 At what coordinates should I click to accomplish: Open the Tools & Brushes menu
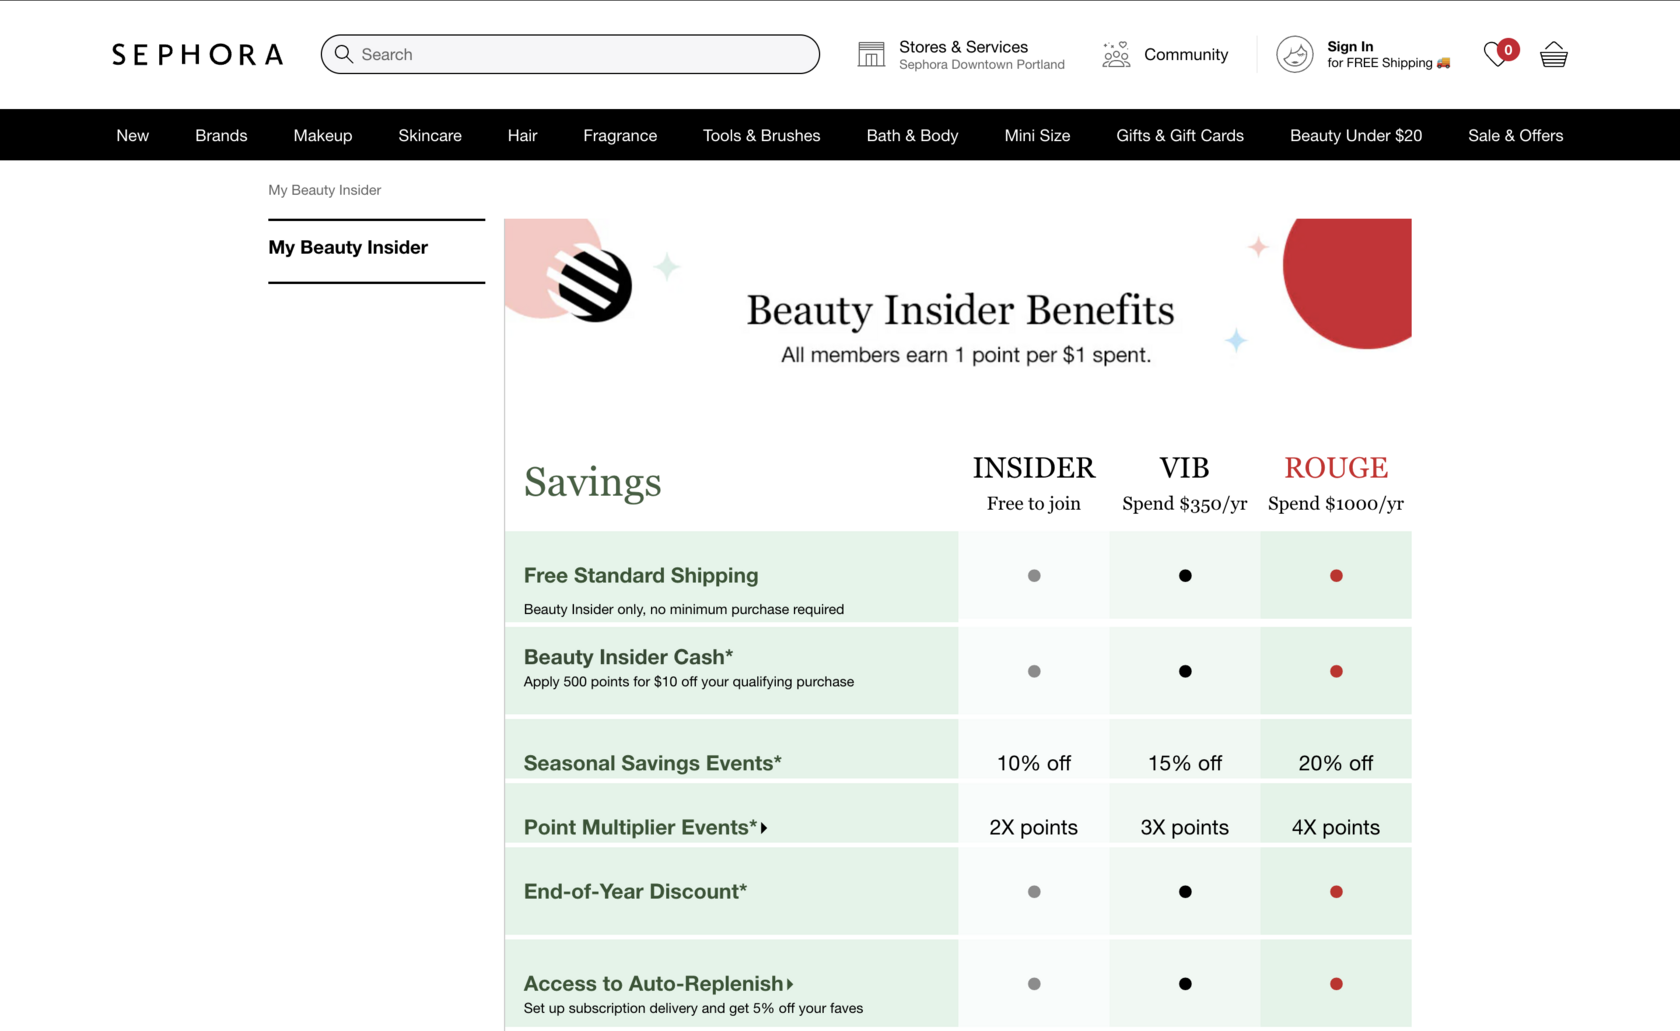(x=762, y=135)
